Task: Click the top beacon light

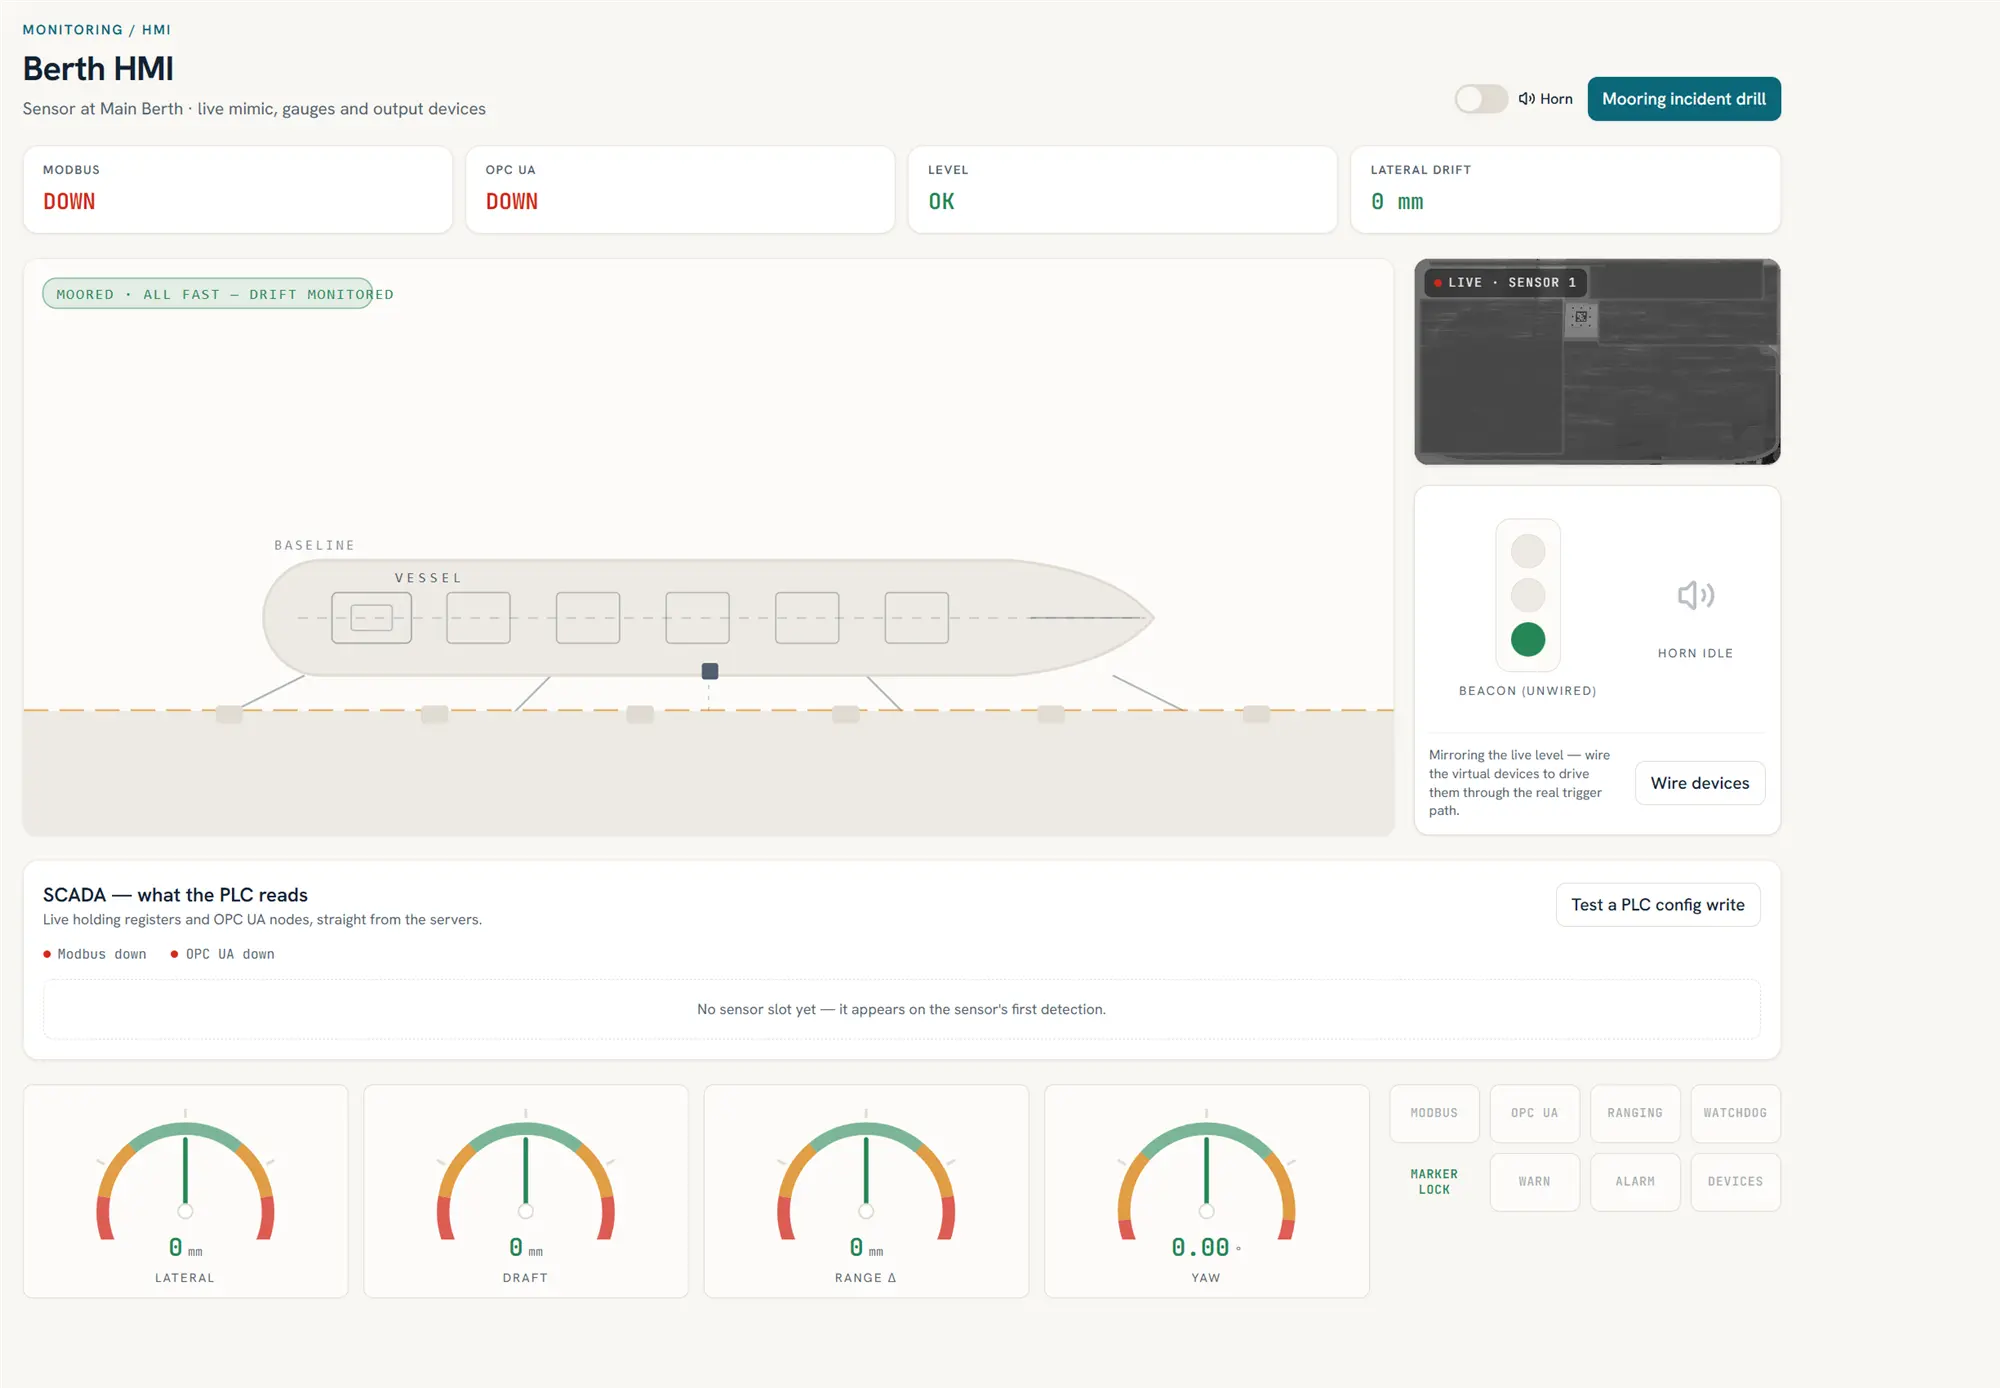Action: (x=1528, y=551)
